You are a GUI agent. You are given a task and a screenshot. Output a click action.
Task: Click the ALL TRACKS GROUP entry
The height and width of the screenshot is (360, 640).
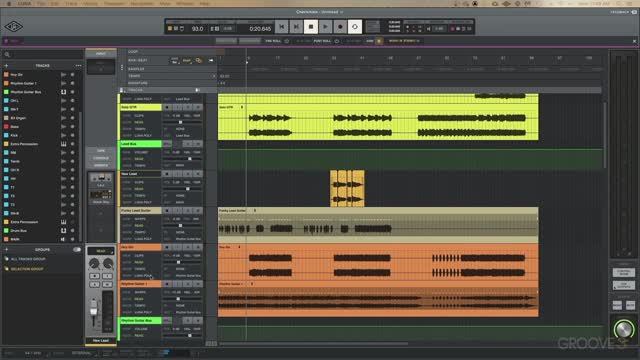point(28,259)
